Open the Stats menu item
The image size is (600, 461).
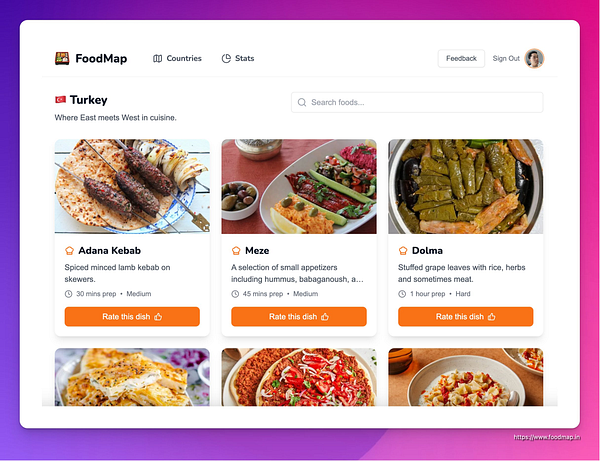[x=238, y=59]
